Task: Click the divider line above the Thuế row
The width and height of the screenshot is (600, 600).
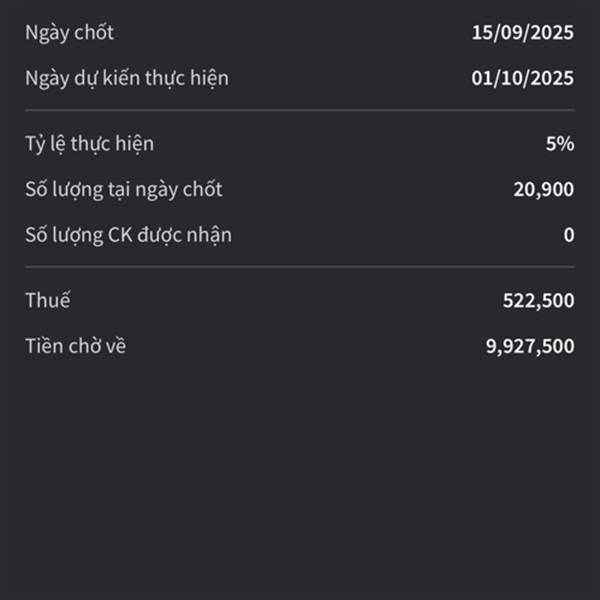Action: pyautogui.click(x=300, y=267)
